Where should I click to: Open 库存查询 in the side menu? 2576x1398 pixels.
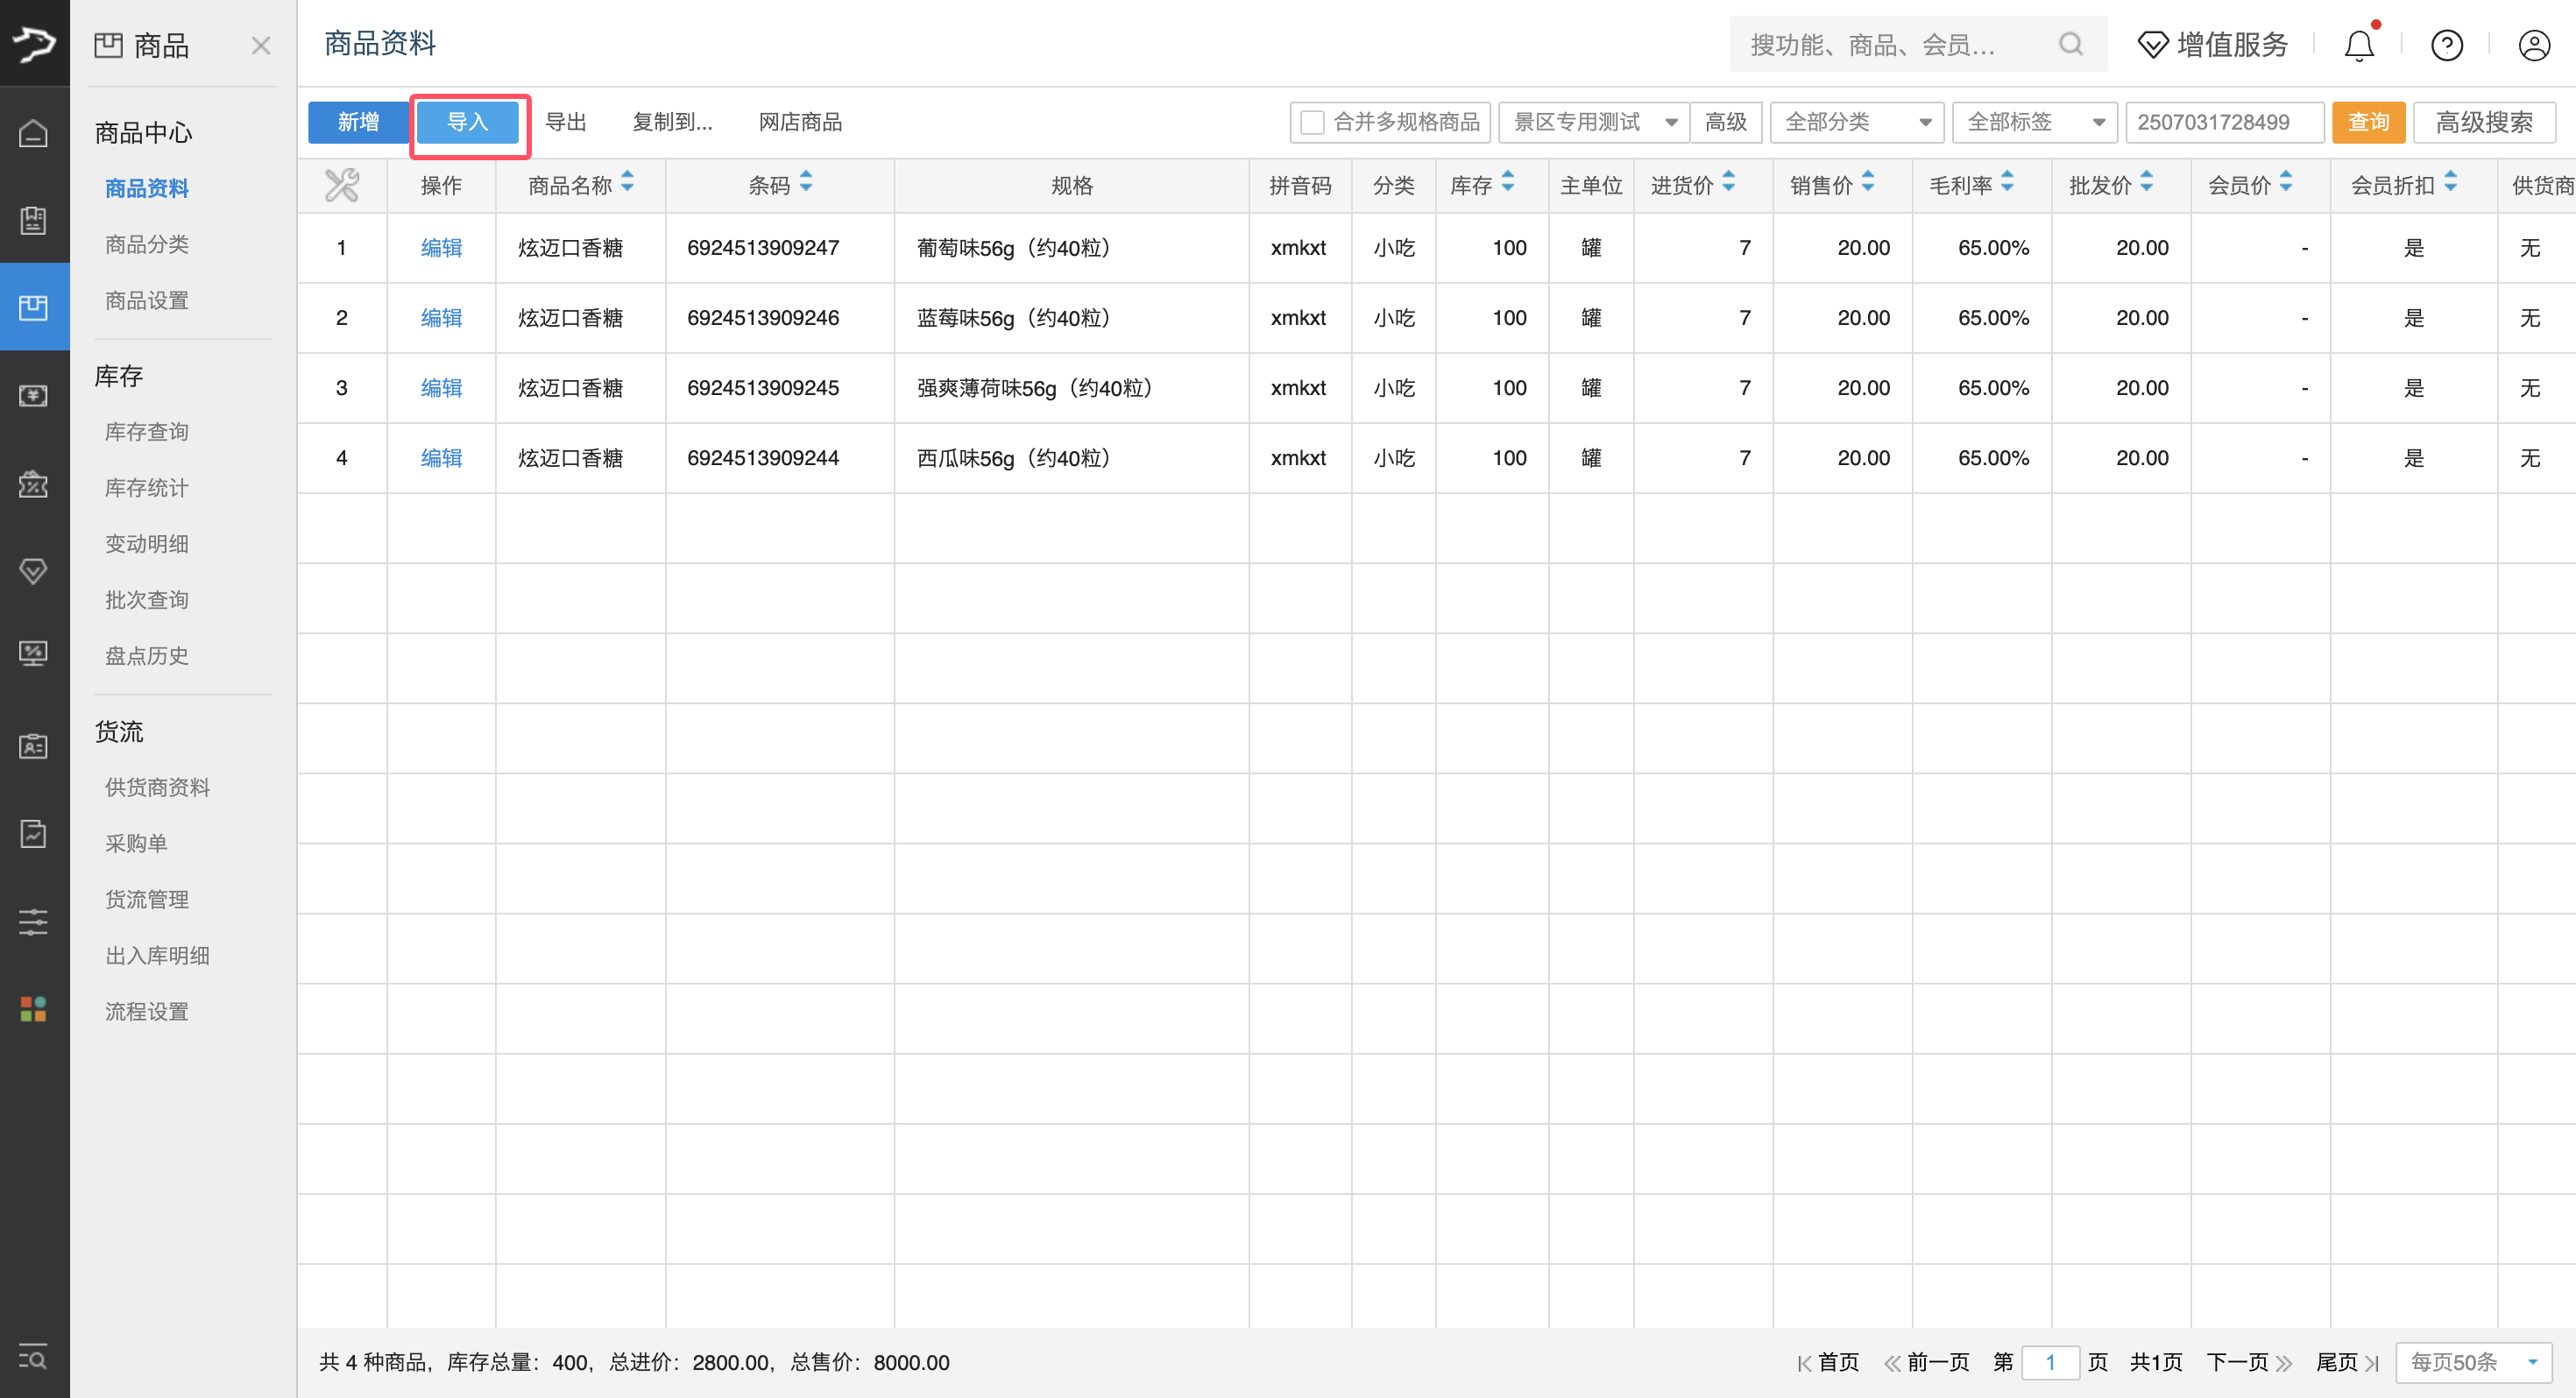pos(147,431)
